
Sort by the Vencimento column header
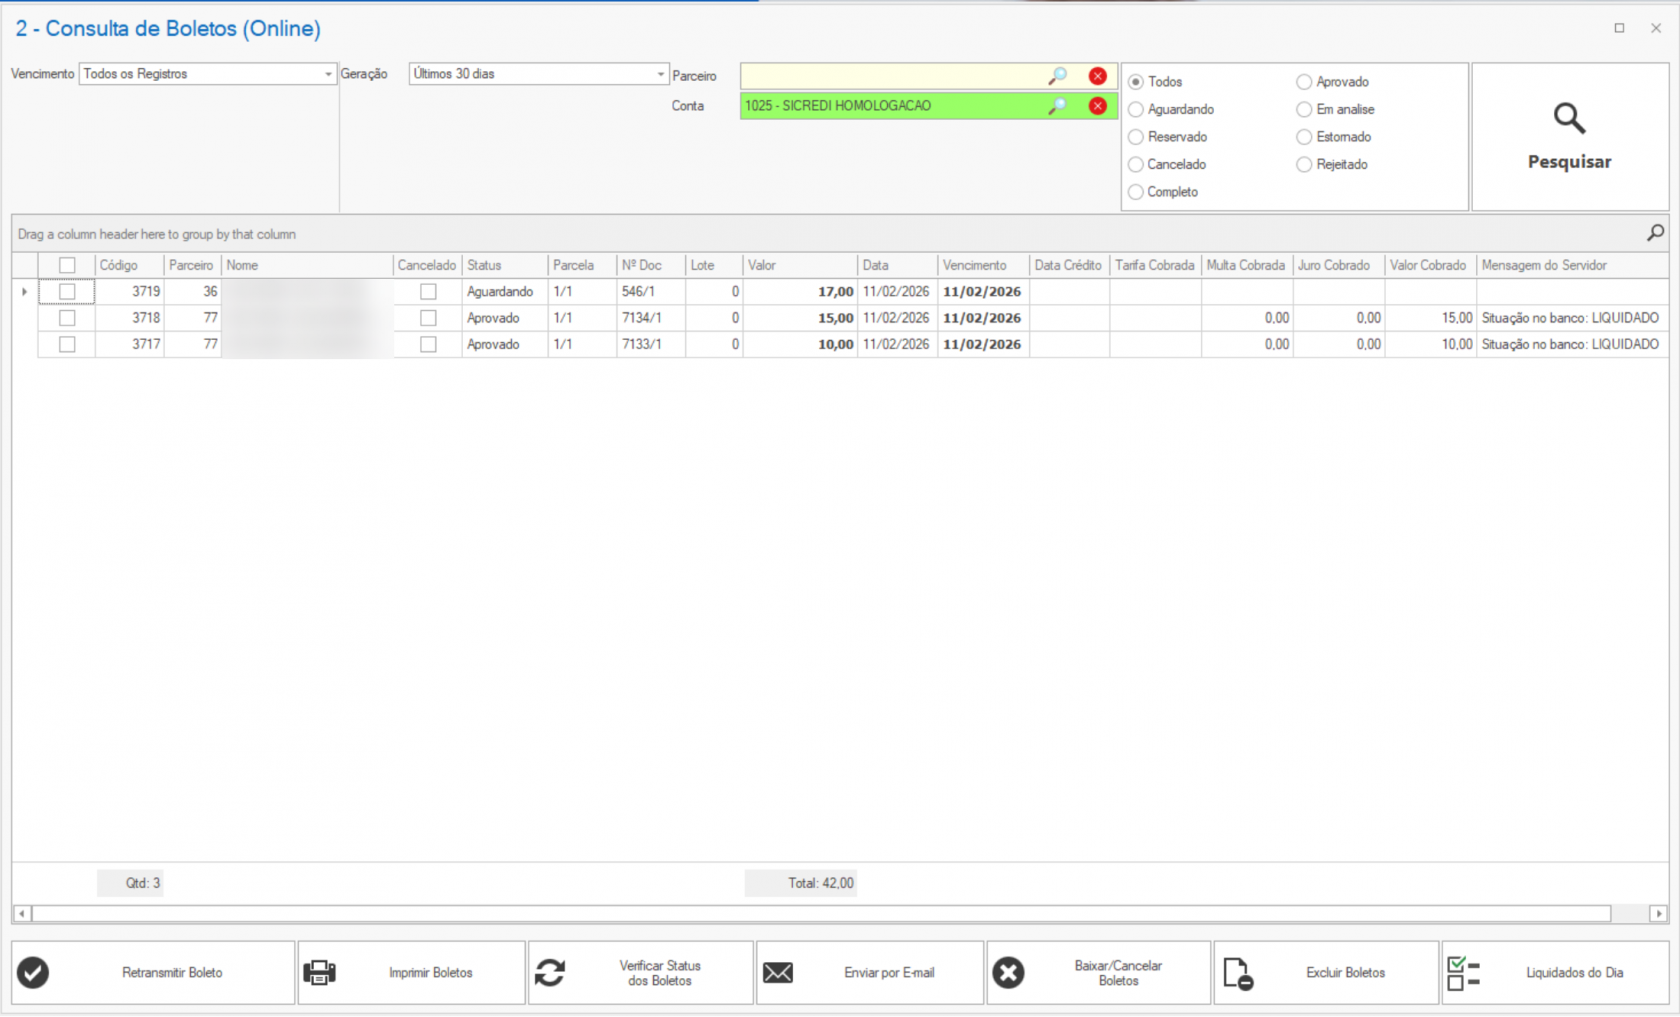click(x=975, y=265)
